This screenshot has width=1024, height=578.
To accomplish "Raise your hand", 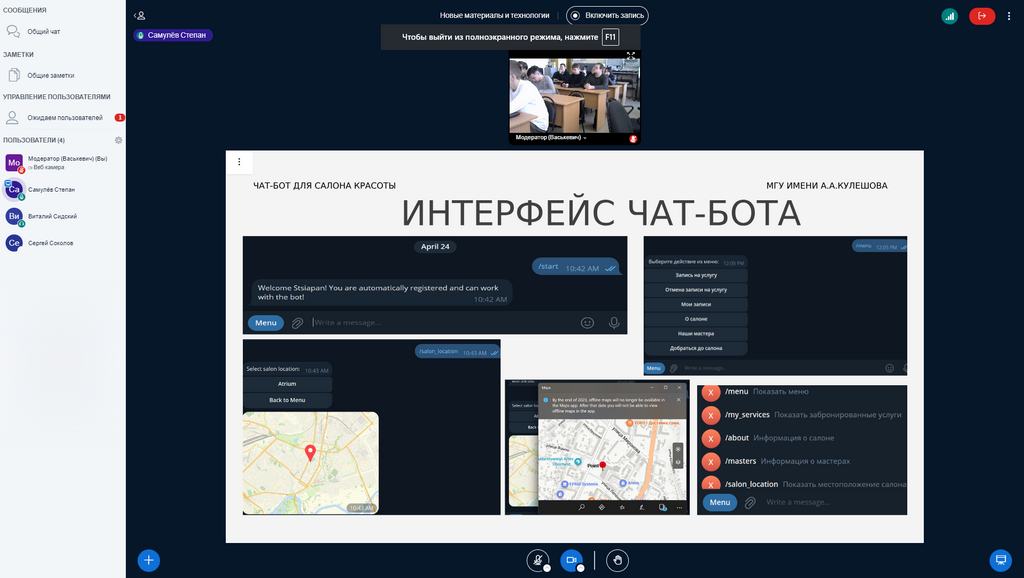I will [617, 561].
